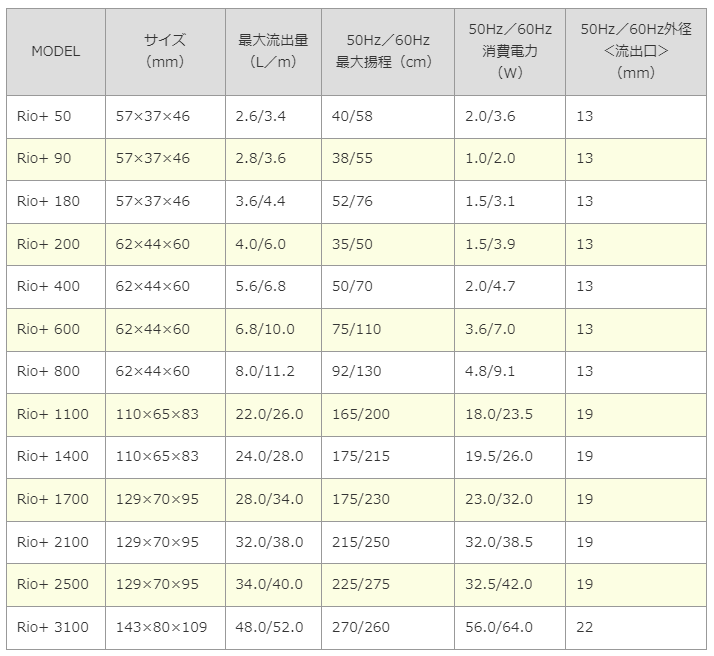714x656 pixels.
Task: Select the Rio+ 3100 model cell
Action: [x=52, y=627]
